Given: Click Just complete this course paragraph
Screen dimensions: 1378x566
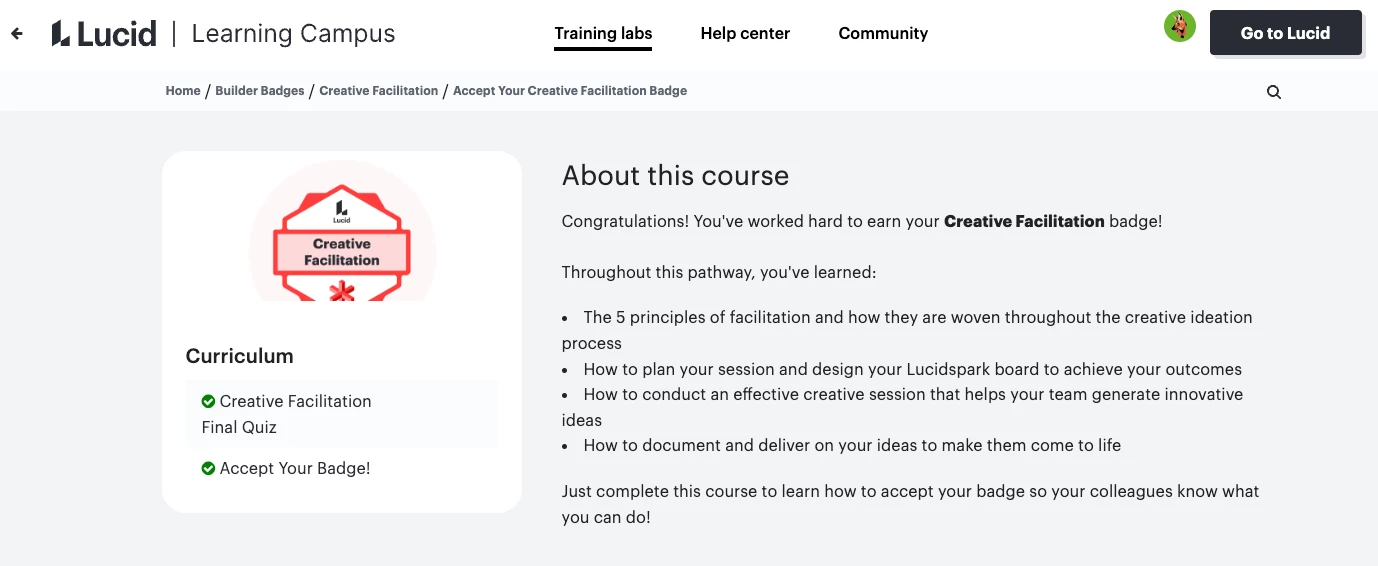Looking at the screenshot, I should 911,504.
